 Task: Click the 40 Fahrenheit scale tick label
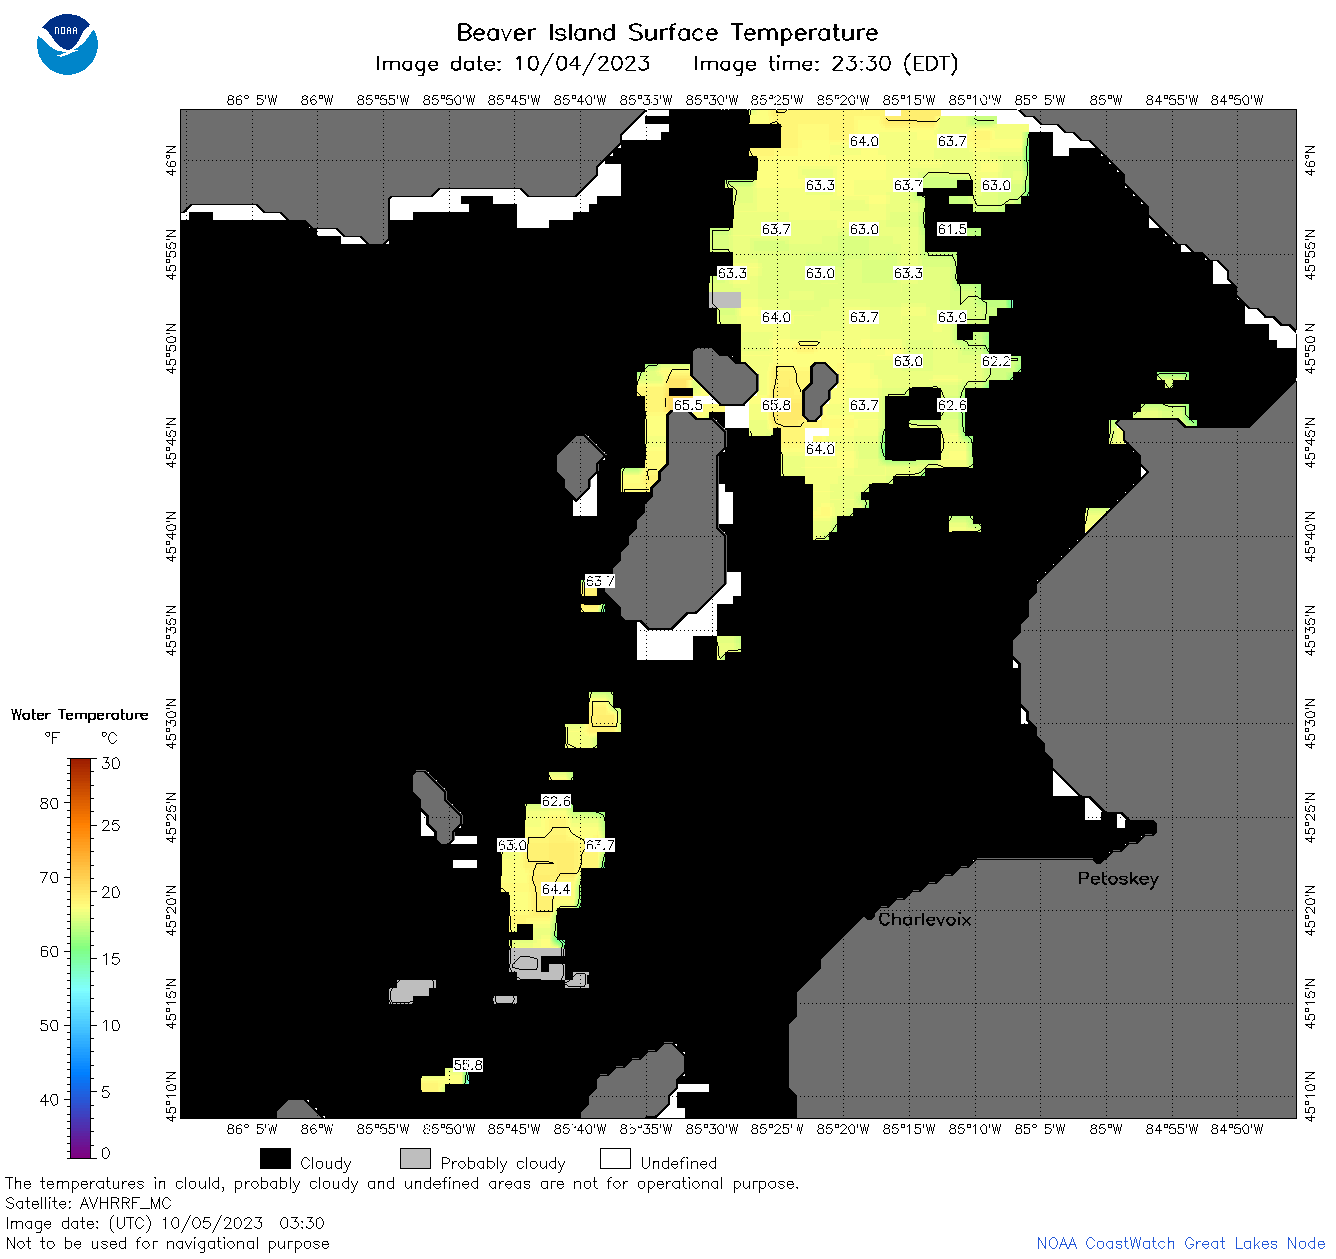coord(49,1099)
